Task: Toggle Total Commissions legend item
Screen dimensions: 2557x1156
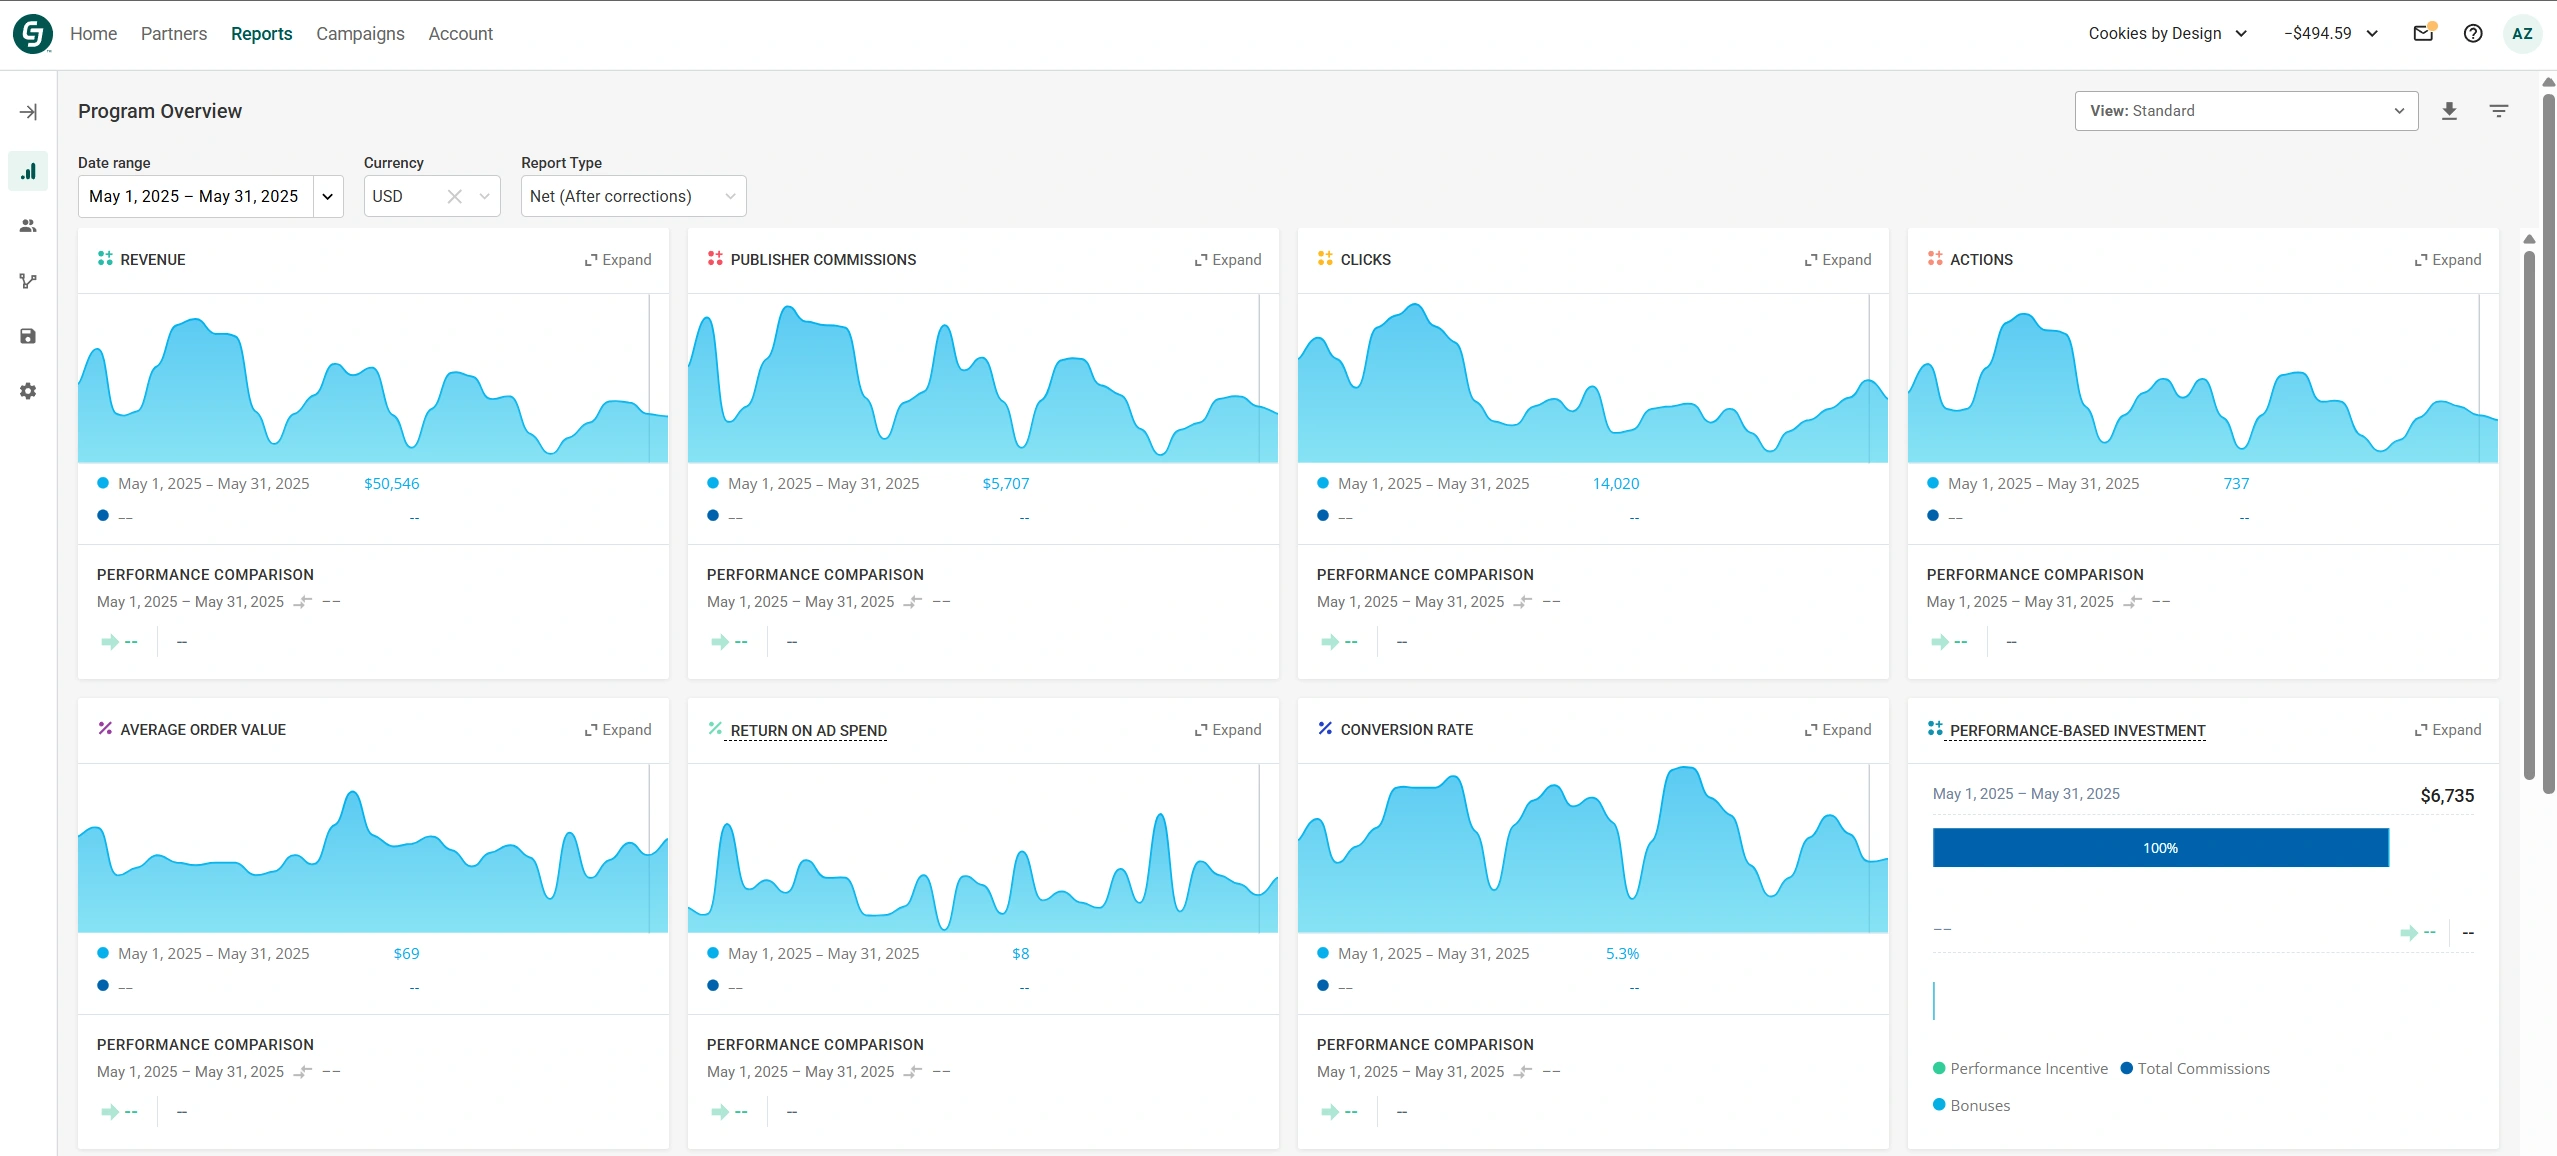Action: point(2195,1068)
